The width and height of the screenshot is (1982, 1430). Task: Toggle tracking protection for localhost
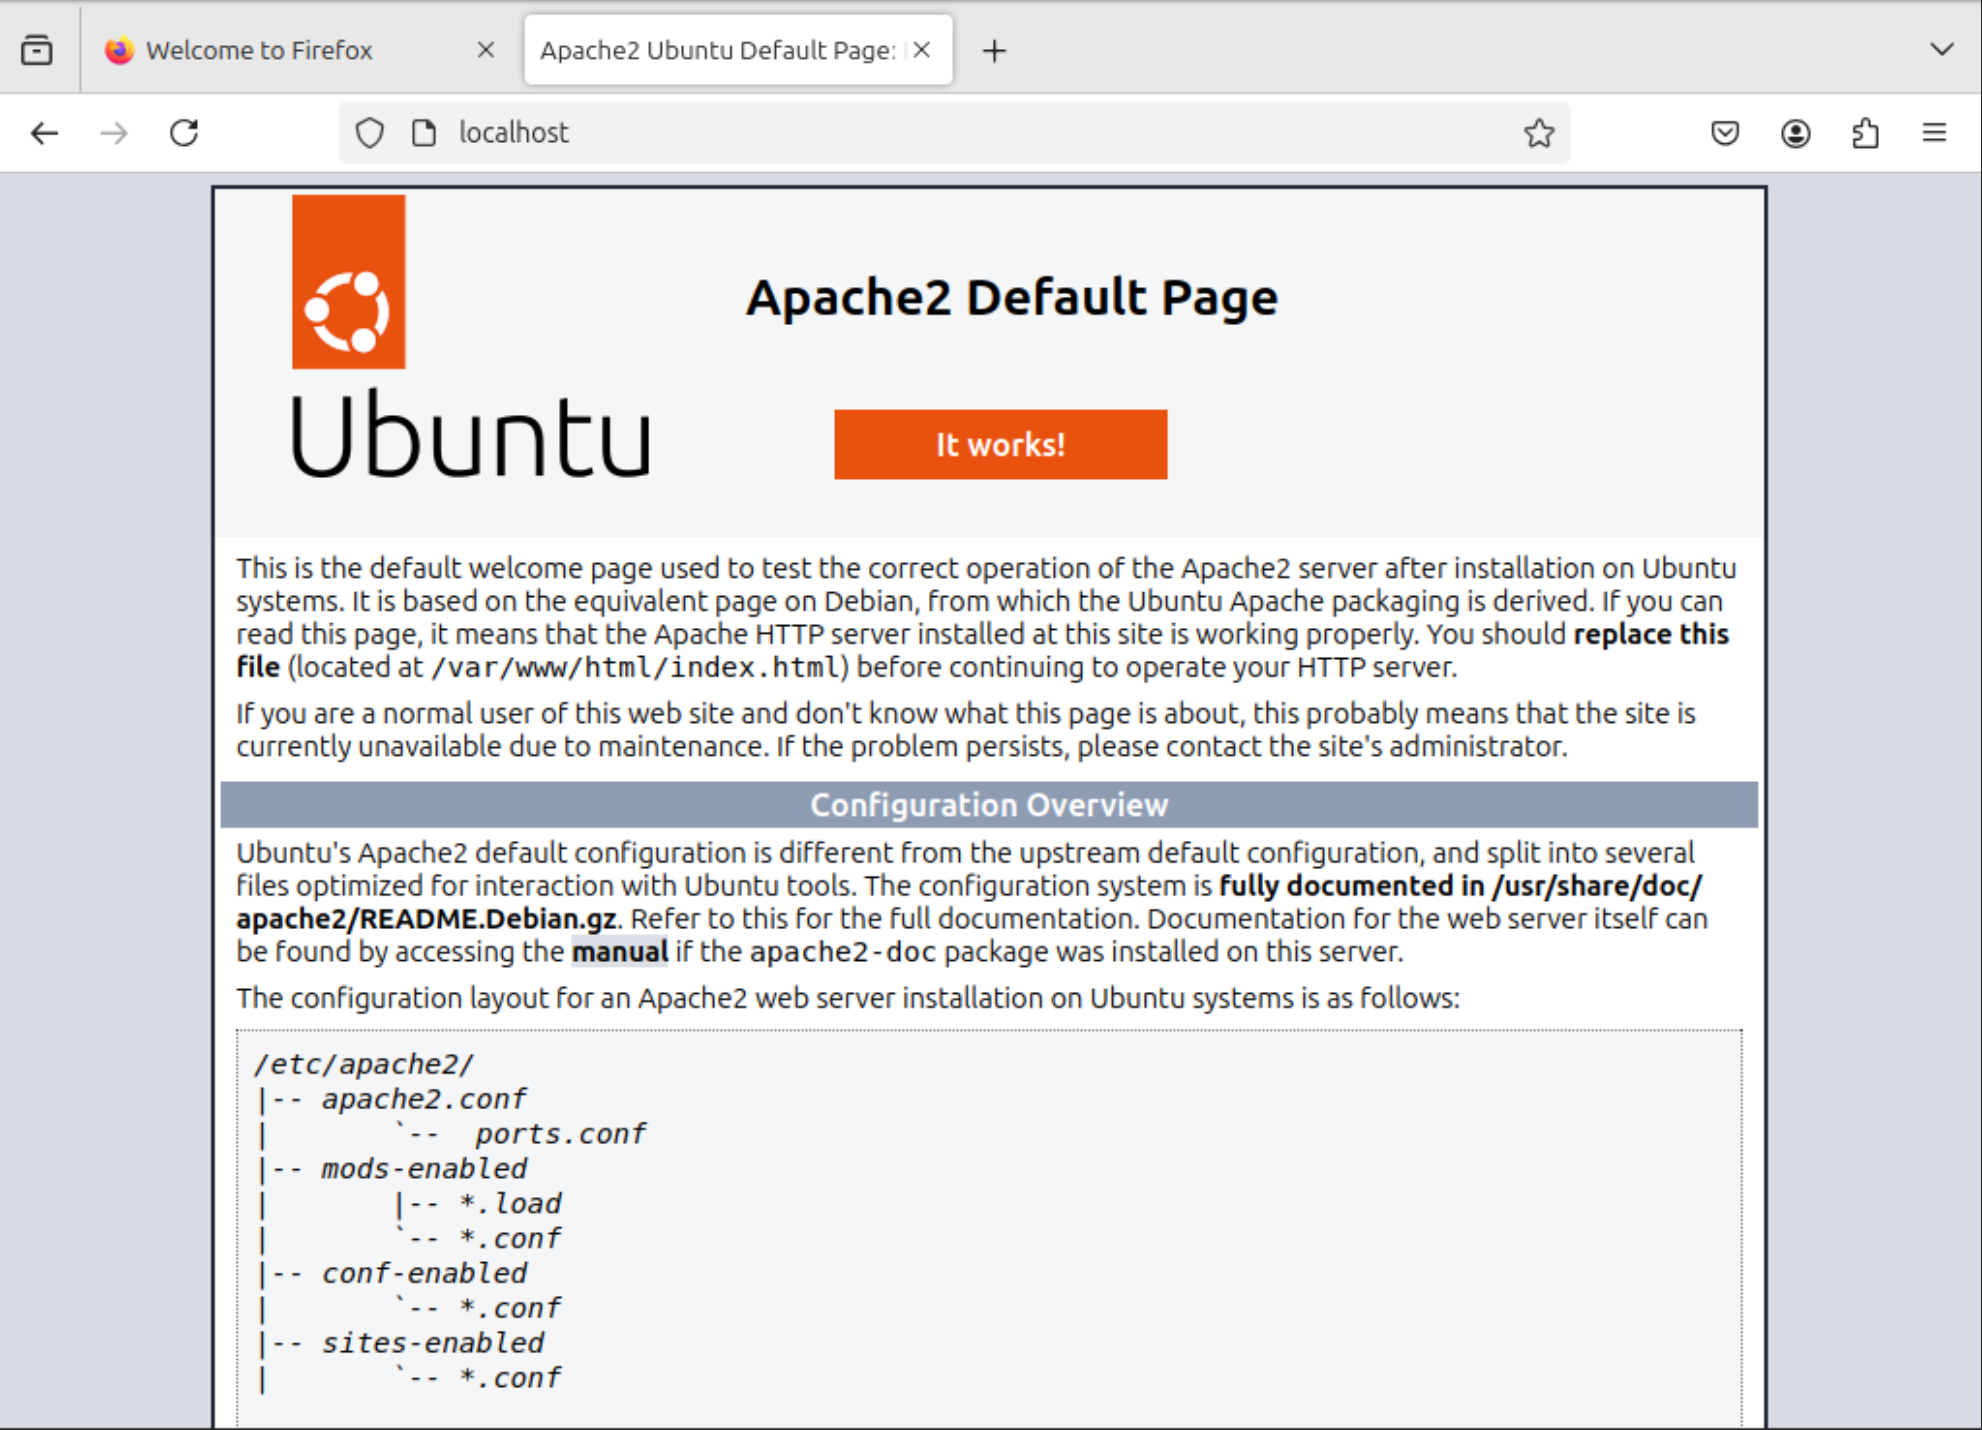[369, 132]
